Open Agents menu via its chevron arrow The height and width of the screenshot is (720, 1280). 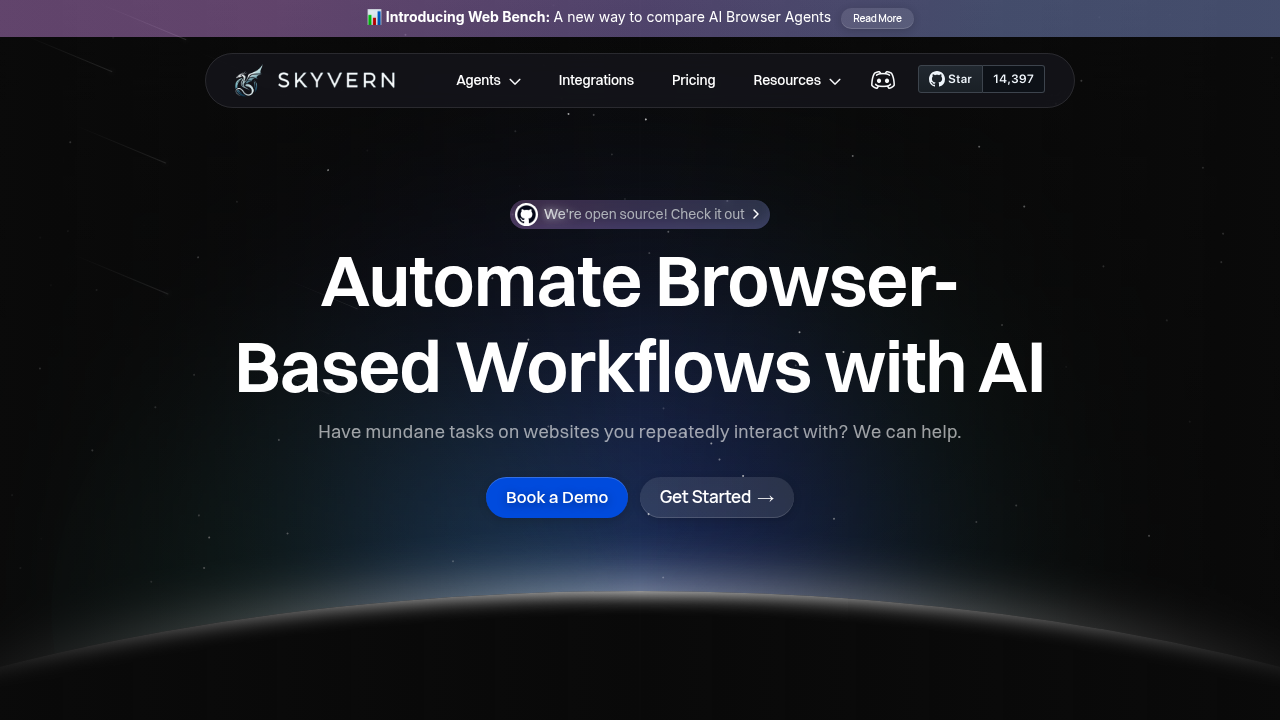coord(513,82)
